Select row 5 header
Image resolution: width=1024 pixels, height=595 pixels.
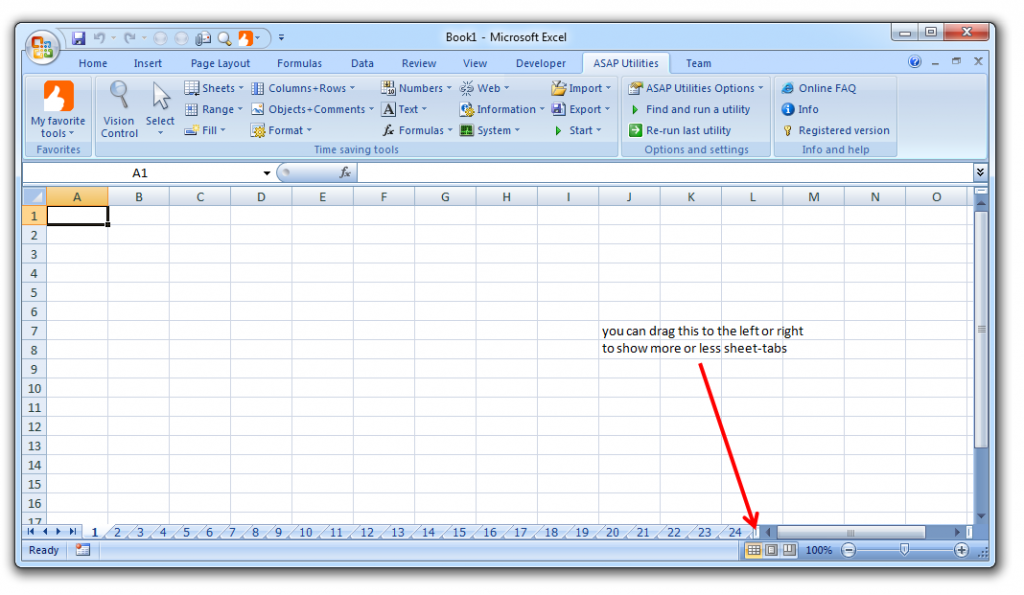(35, 293)
